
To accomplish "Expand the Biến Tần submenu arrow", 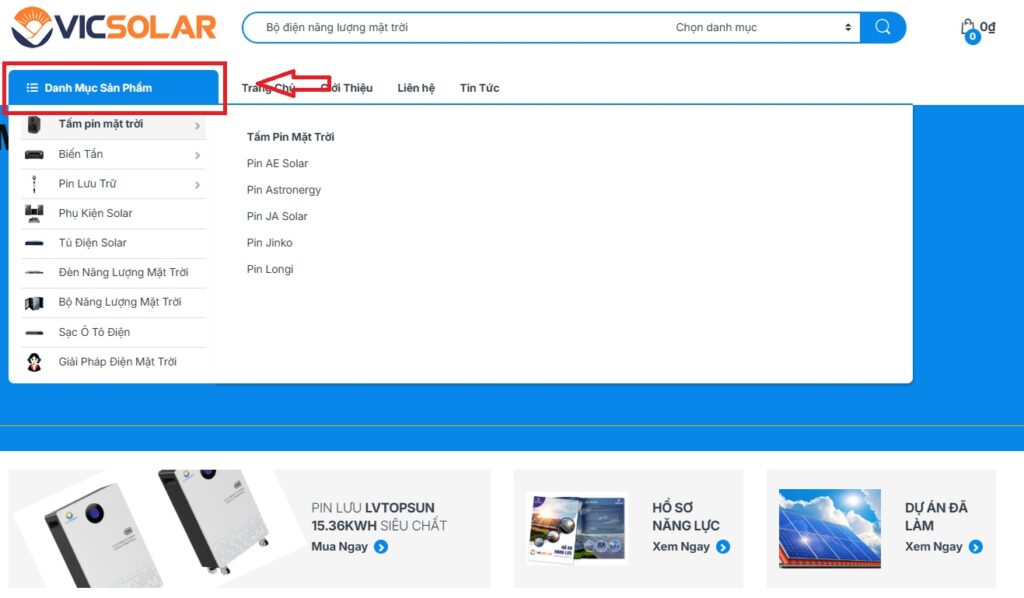I will (x=197, y=155).
